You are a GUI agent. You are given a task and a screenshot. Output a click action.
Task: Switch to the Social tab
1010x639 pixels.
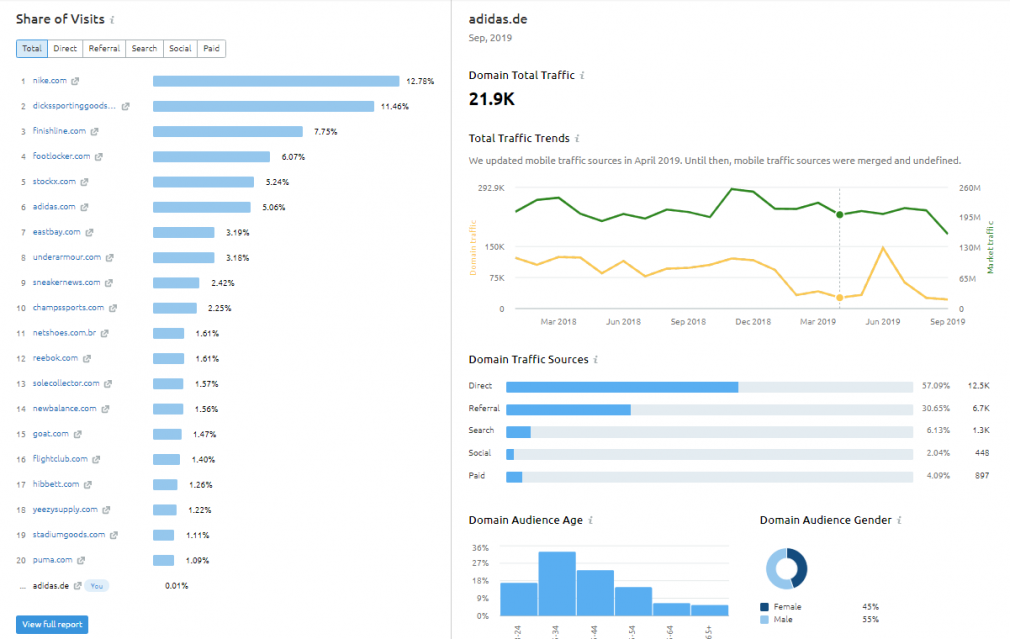[180, 48]
